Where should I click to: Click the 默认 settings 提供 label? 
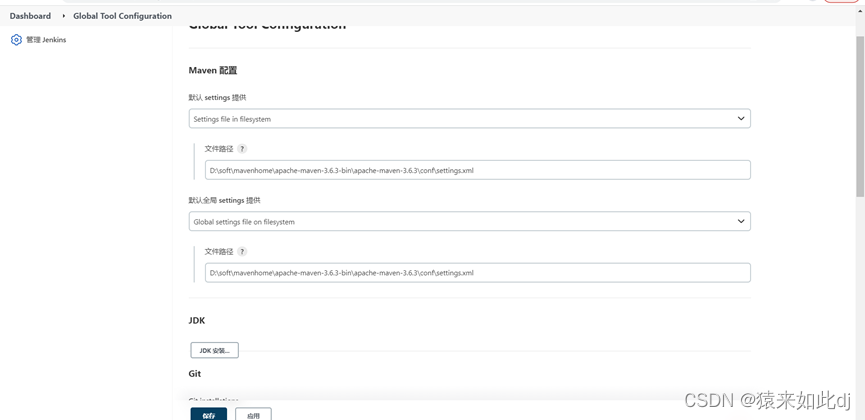pyautogui.click(x=217, y=97)
